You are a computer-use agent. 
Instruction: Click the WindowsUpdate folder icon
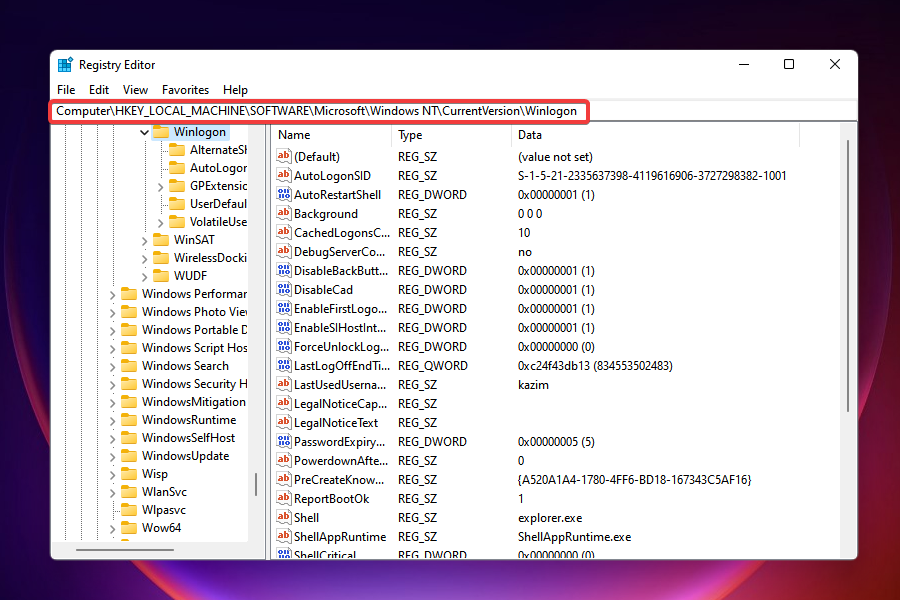pyautogui.click(x=129, y=456)
